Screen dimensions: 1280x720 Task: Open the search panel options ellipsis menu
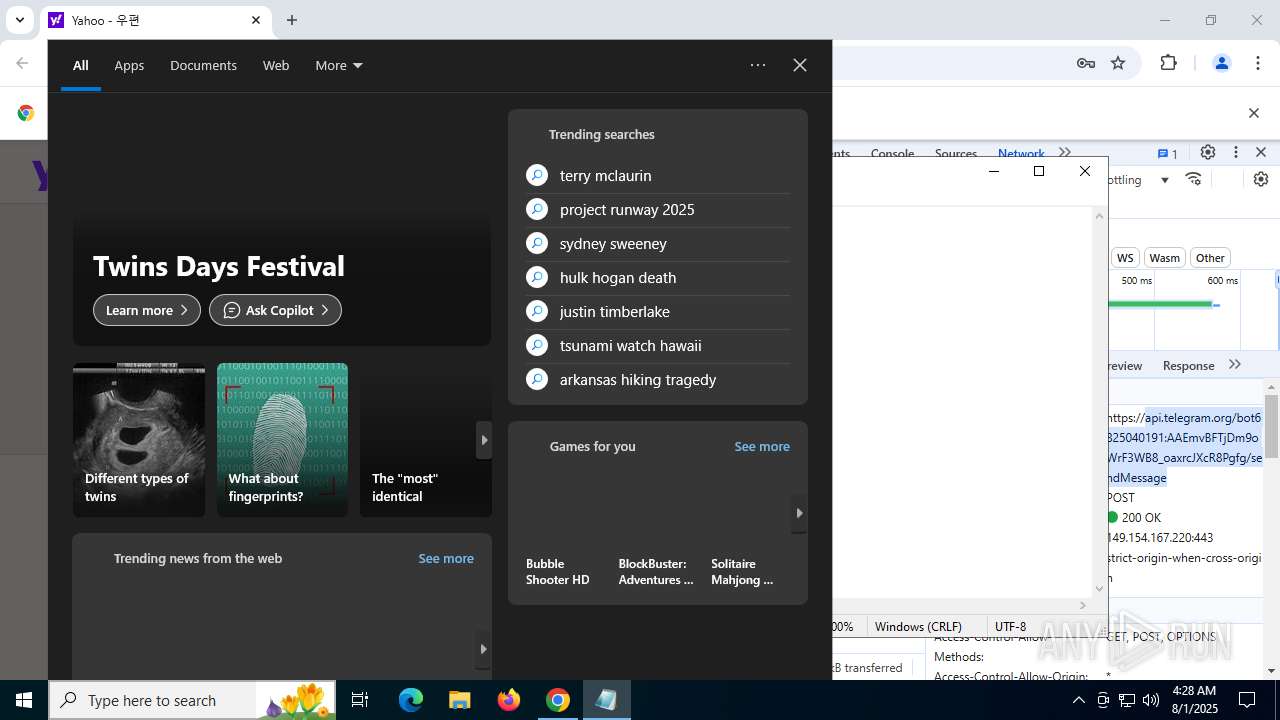758,65
